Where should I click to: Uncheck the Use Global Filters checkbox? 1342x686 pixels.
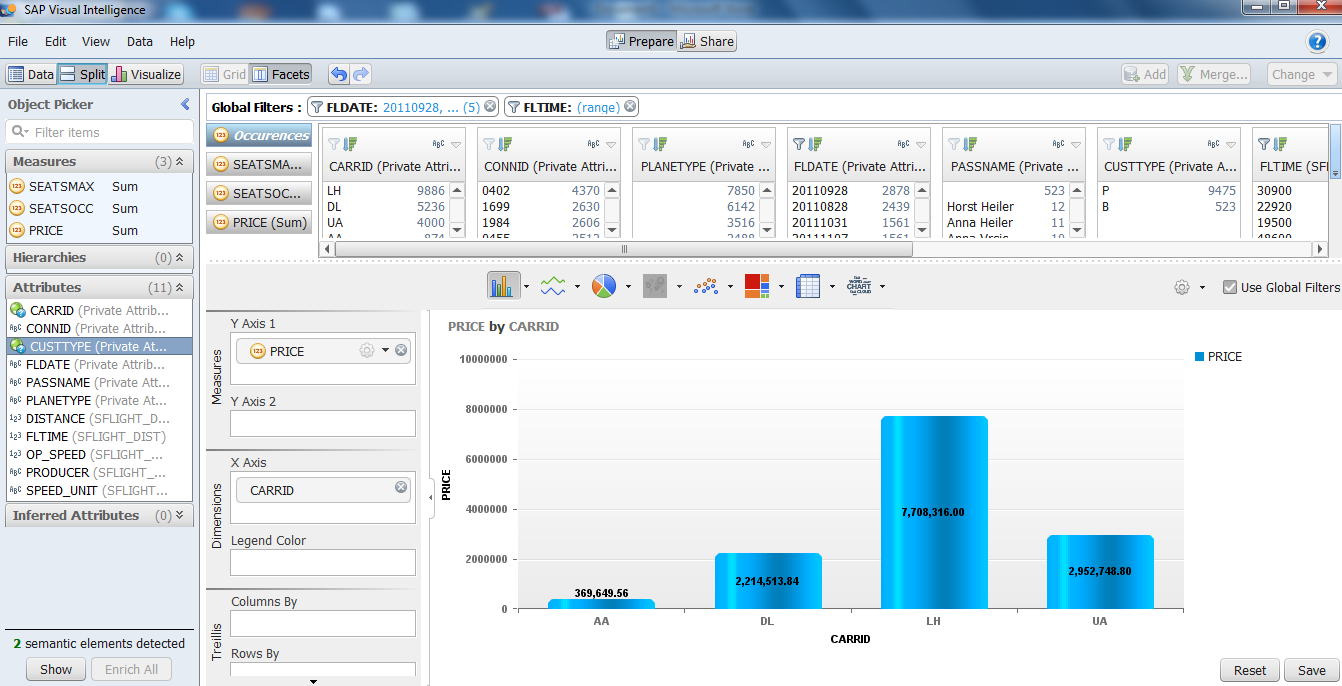1229,286
